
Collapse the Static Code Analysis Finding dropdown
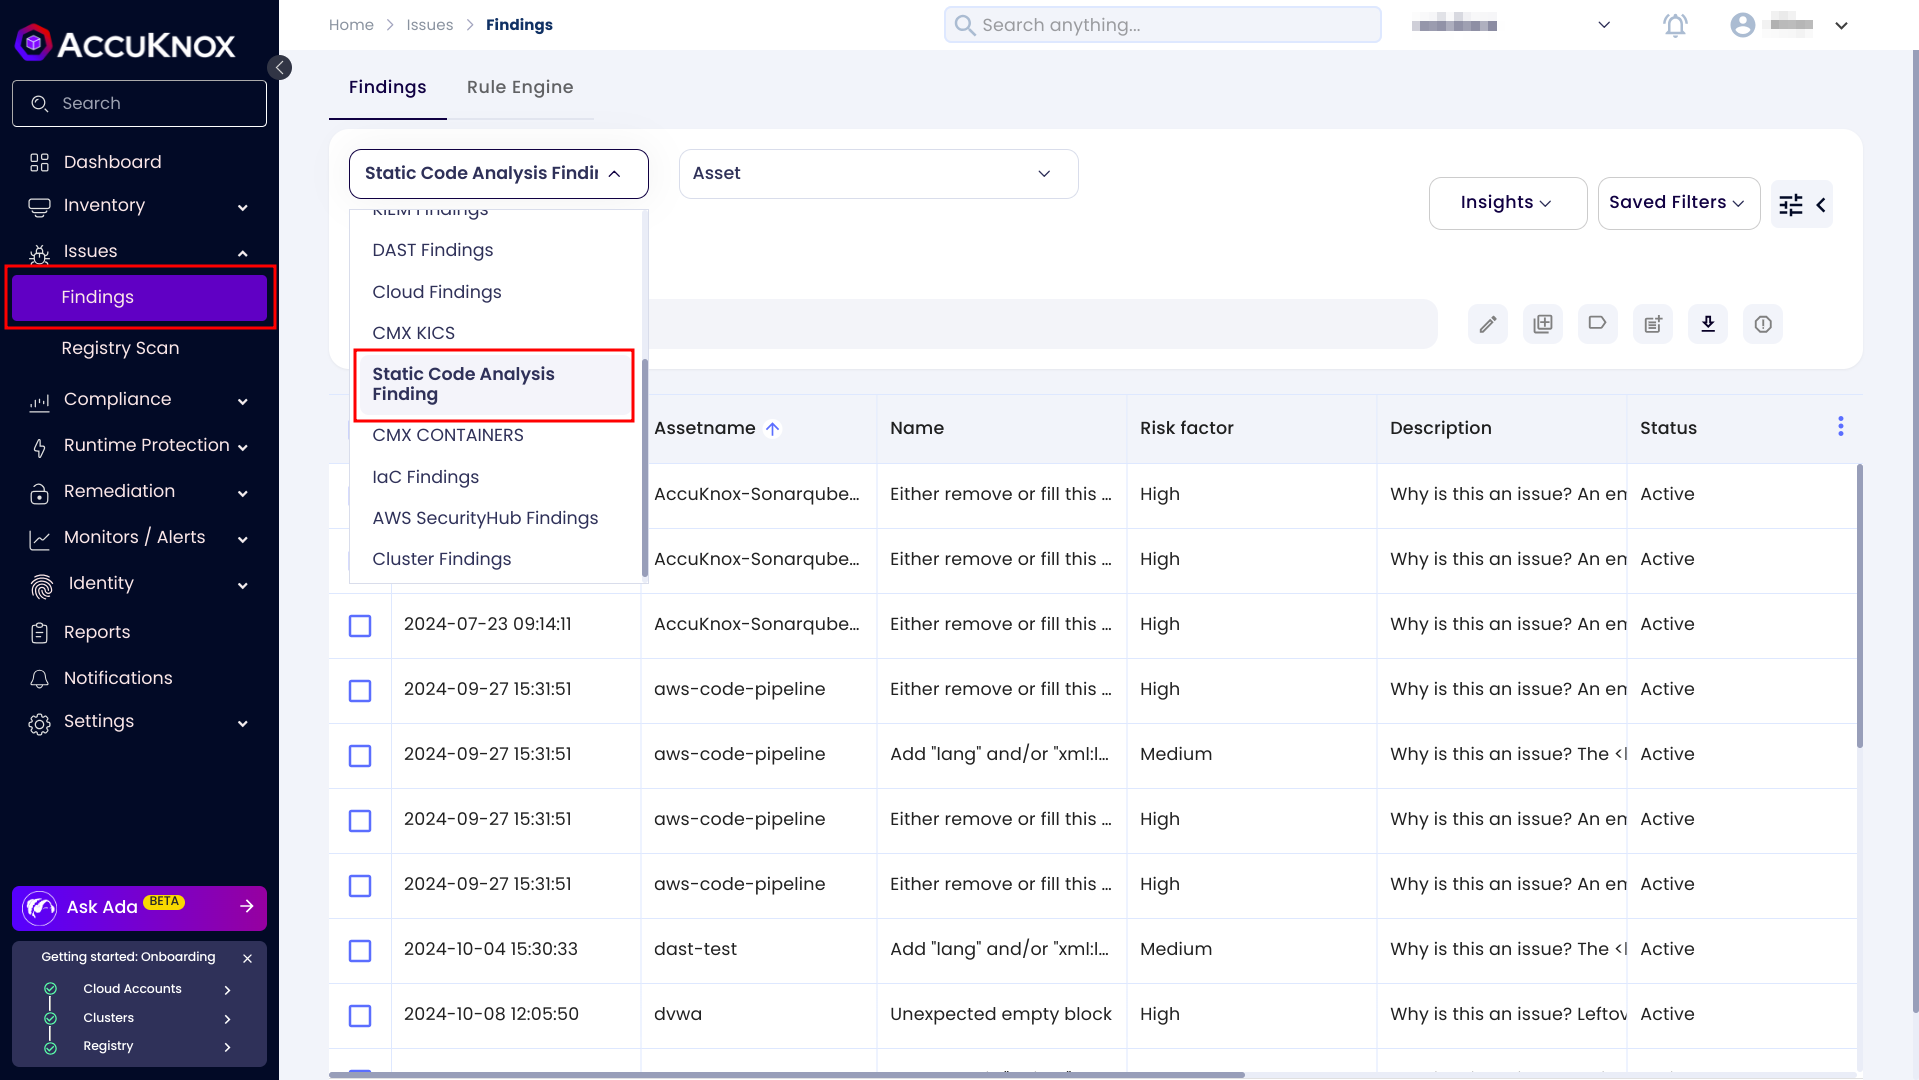499,174
